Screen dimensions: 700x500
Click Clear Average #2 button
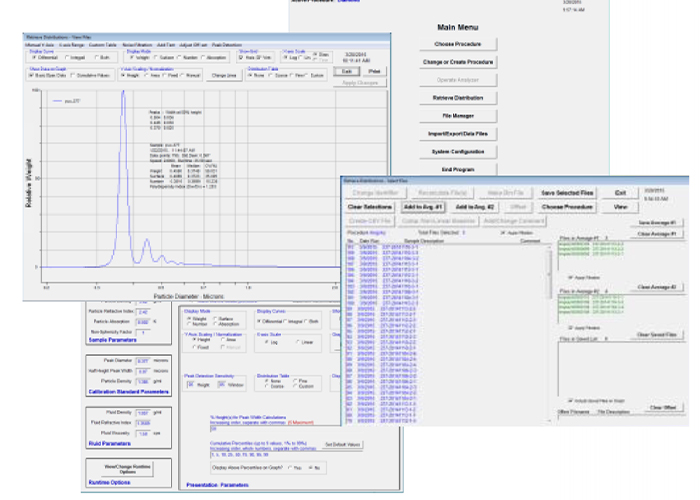657,287
